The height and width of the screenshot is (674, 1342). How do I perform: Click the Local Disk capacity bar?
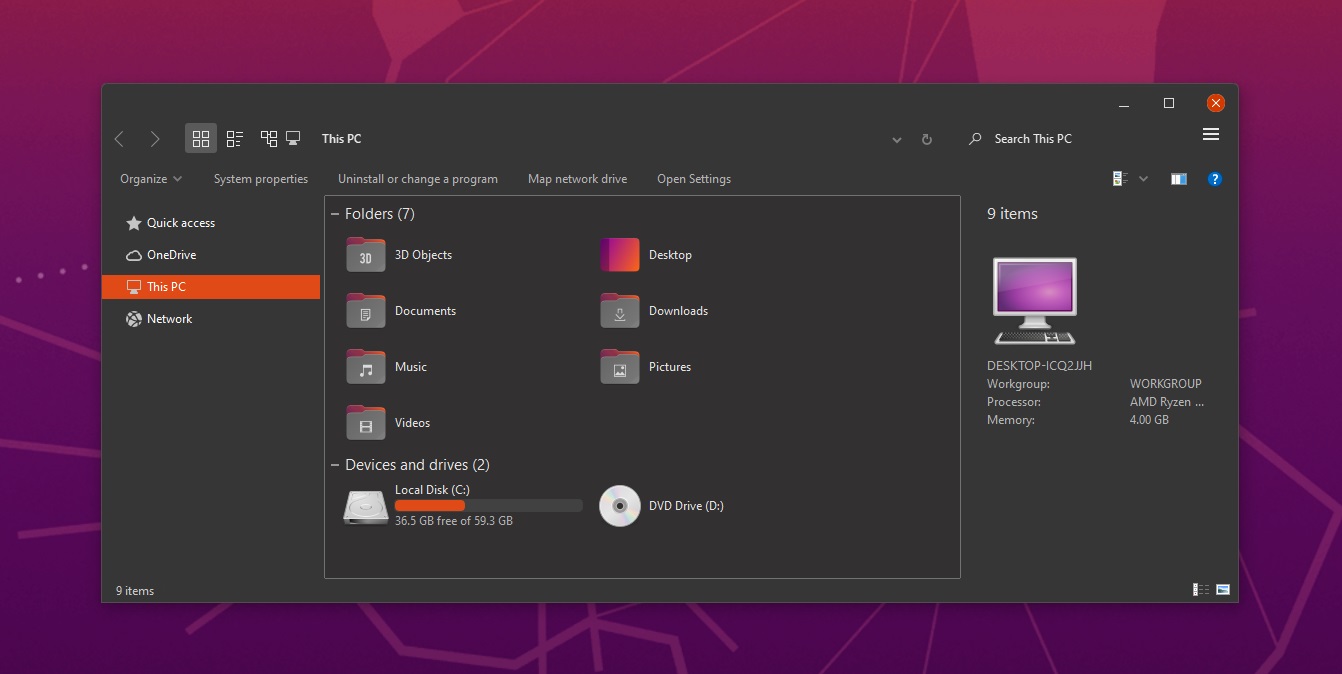coord(489,505)
